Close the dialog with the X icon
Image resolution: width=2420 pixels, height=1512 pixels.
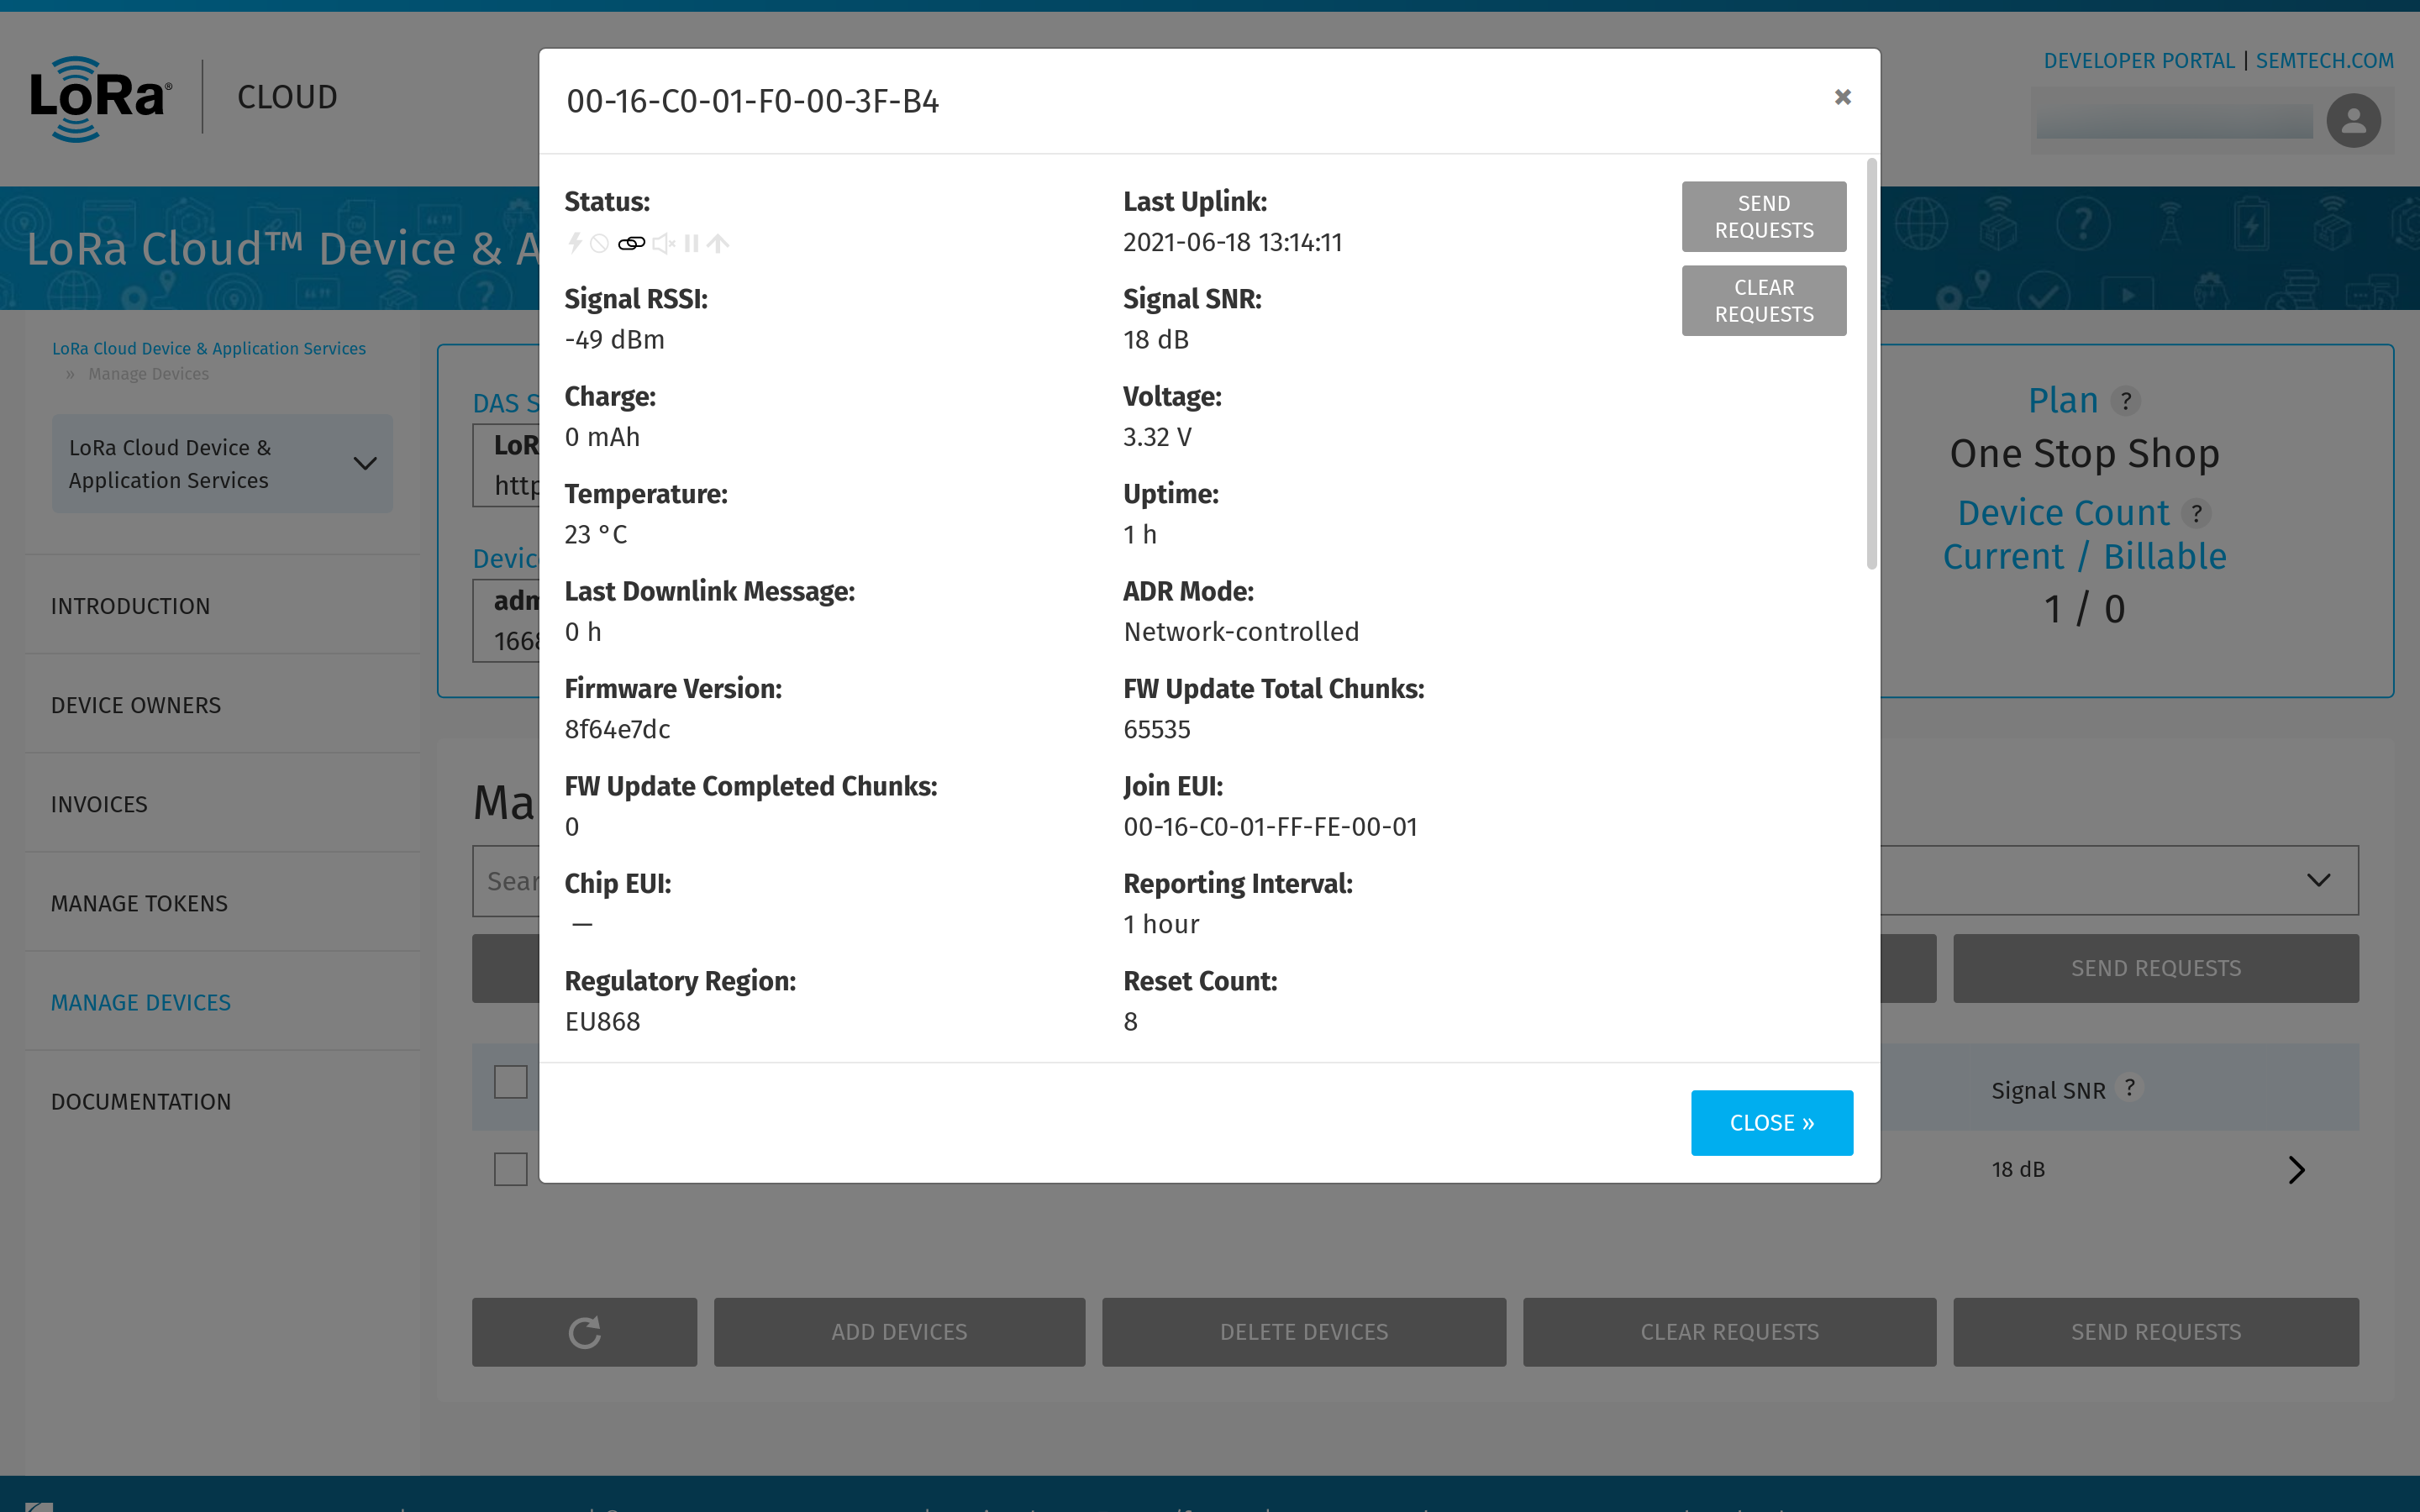pyautogui.click(x=1842, y=97)
